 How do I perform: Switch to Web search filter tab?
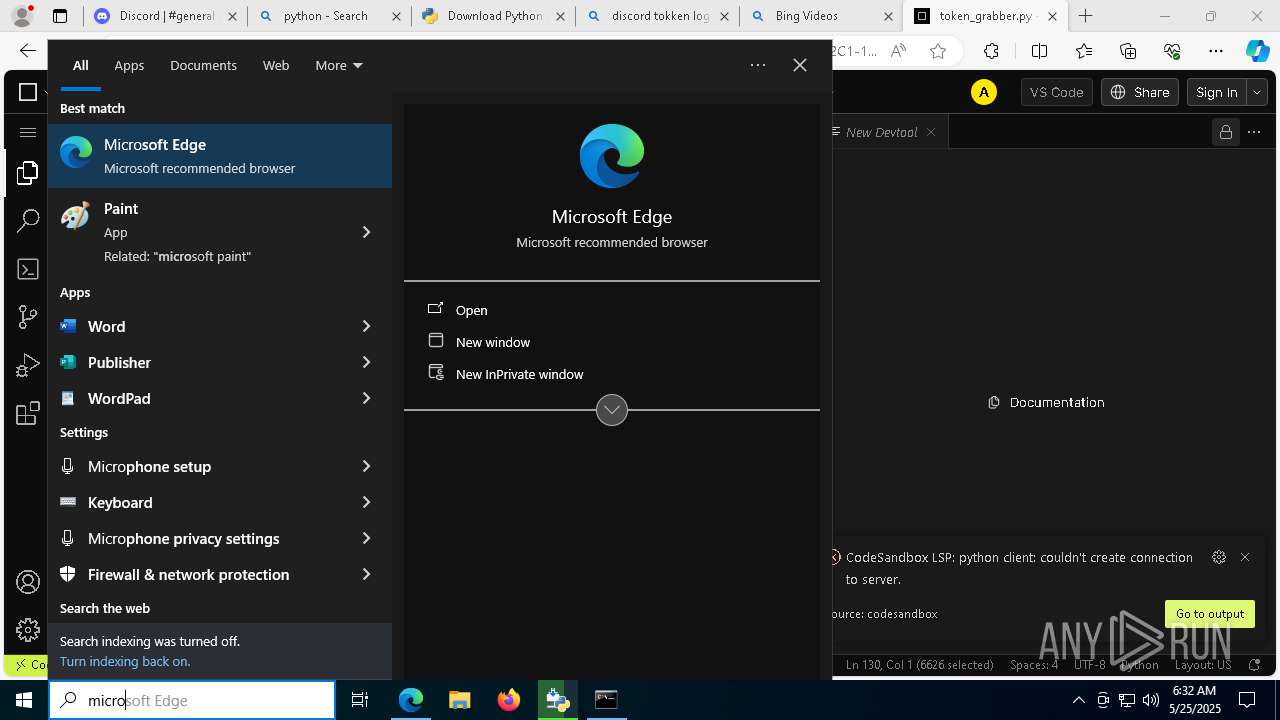276,65
